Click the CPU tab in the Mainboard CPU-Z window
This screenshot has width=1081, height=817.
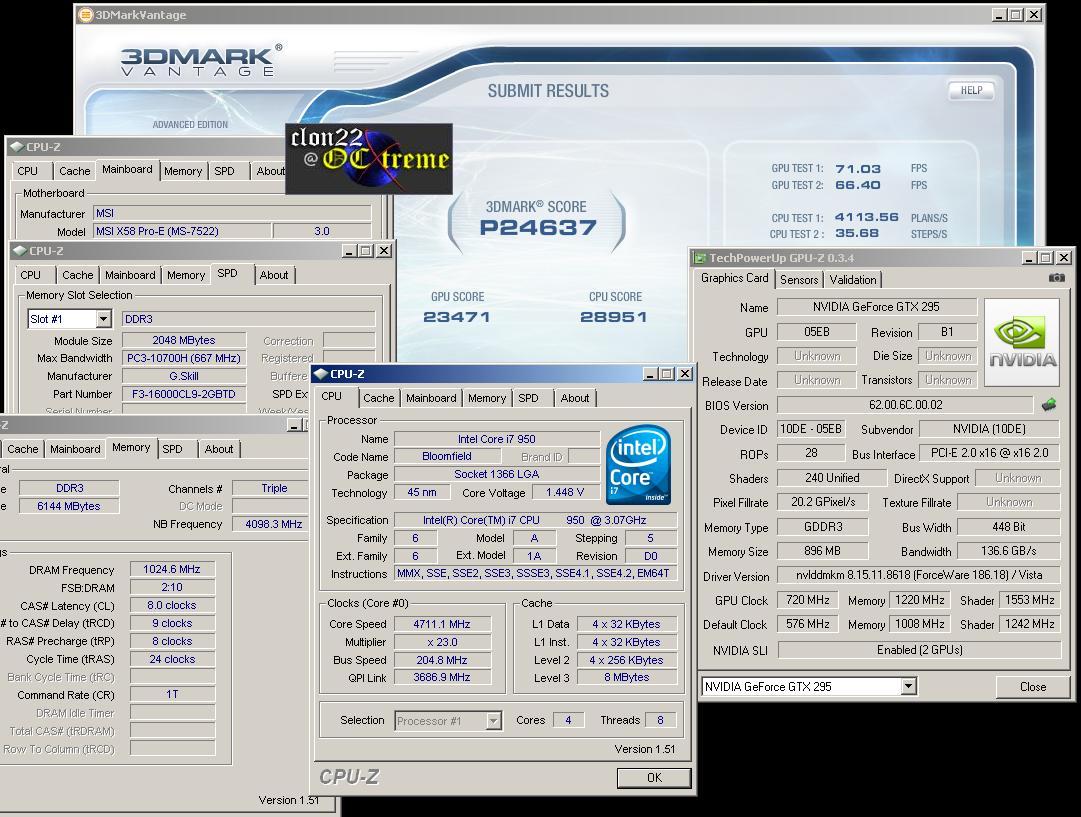click(x=28, y=171)
